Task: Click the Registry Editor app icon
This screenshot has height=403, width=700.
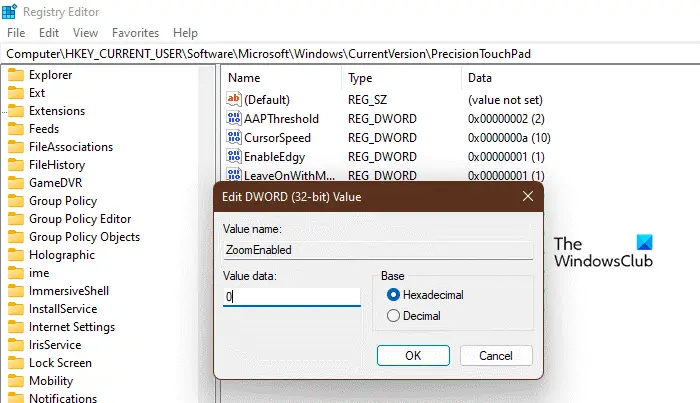Action: click(9, 12)
